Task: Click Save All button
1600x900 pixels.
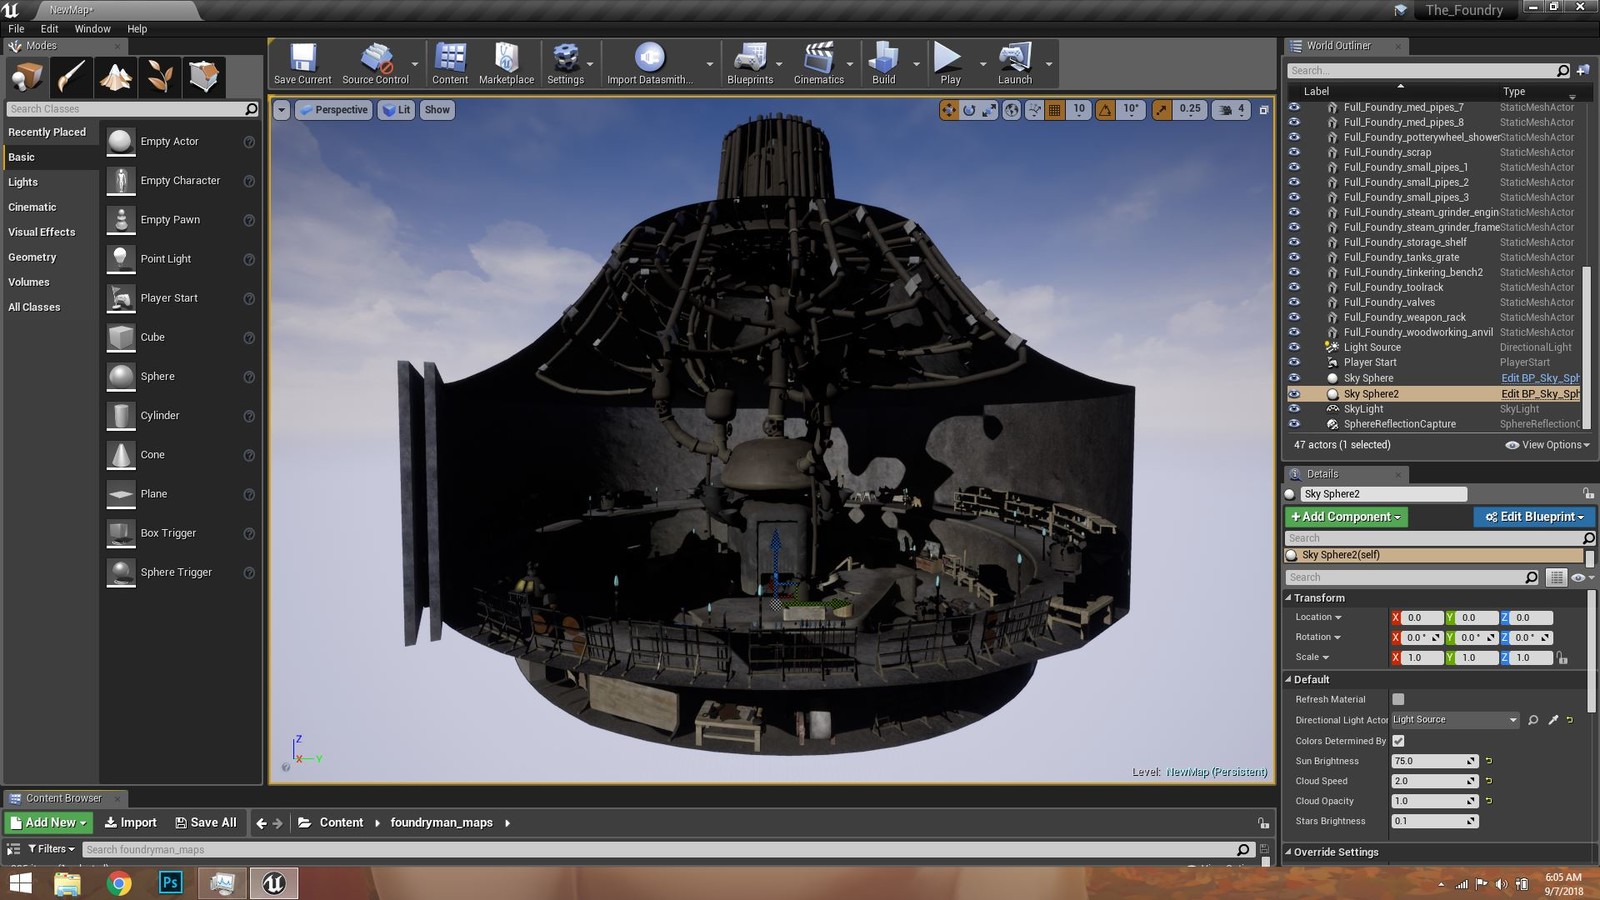Action: [206, 823]
